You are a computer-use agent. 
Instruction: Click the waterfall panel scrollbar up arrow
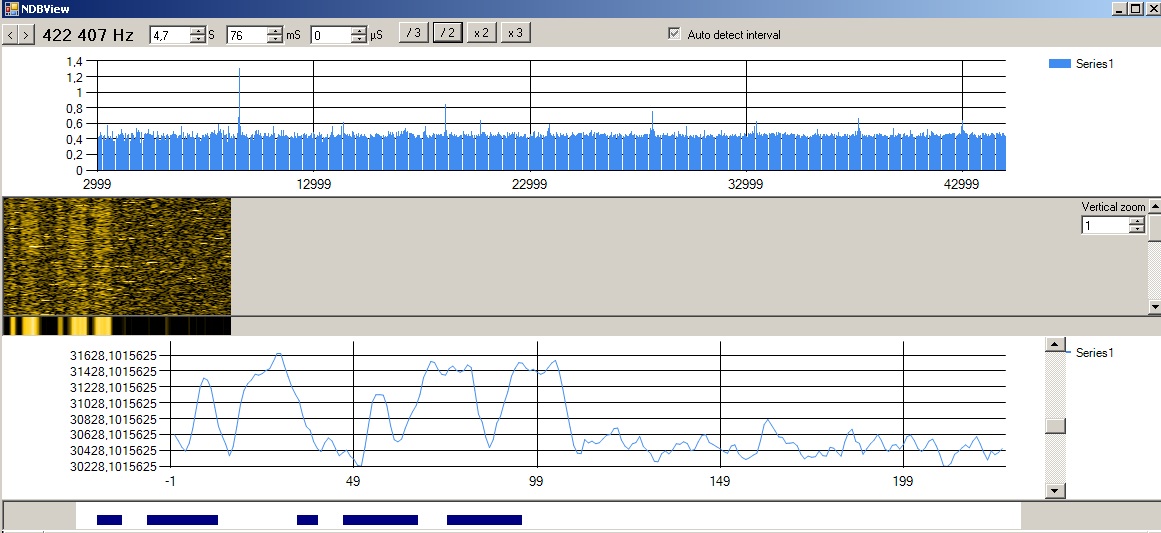click(x=1154, y=207)
